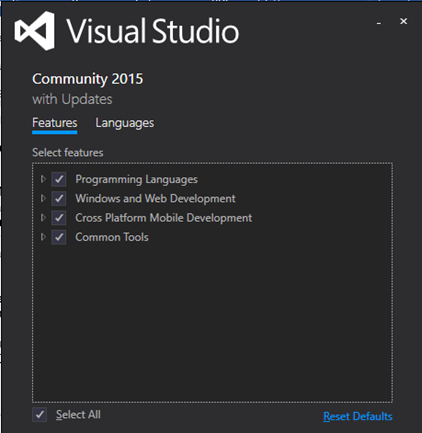The width and height of the screenshot is (422, 433).
Task: Minimize the Visual Studio installer window
Action: (x=379, y=23)
